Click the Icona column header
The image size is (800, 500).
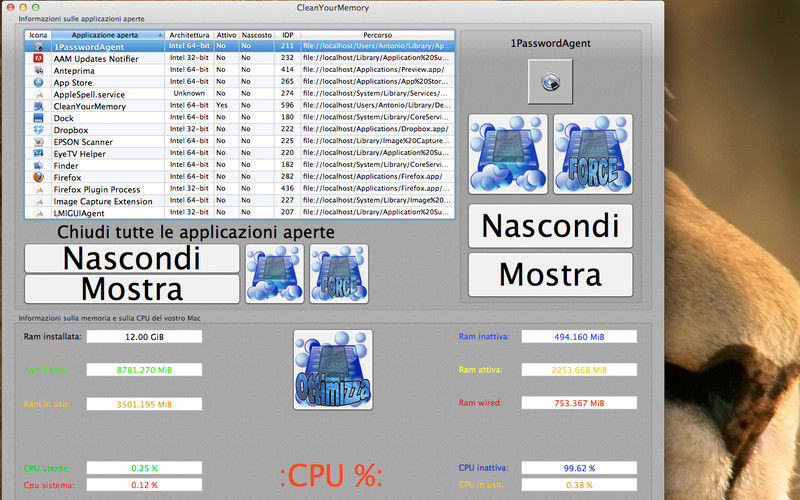[x=38, y=35]
